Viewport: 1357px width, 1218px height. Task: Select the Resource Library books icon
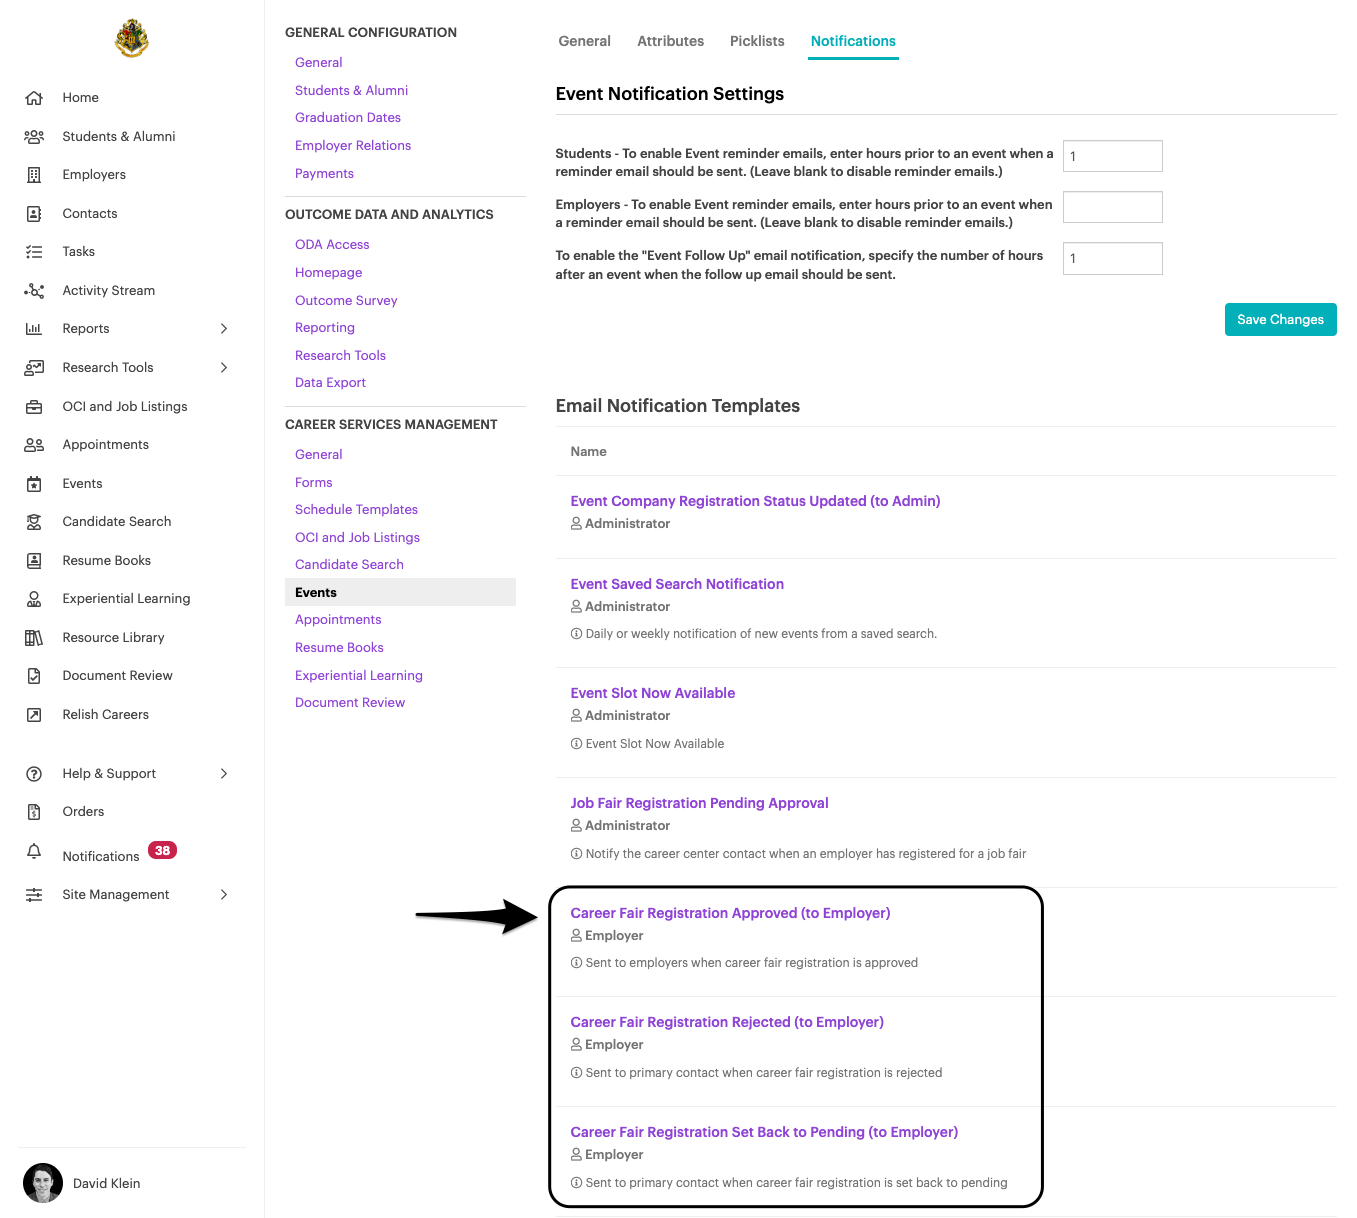pos(34,638)
